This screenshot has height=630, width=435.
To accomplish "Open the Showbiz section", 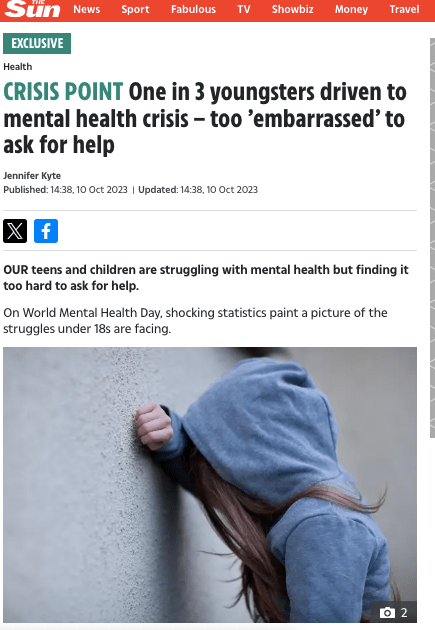I will point(292,9).
